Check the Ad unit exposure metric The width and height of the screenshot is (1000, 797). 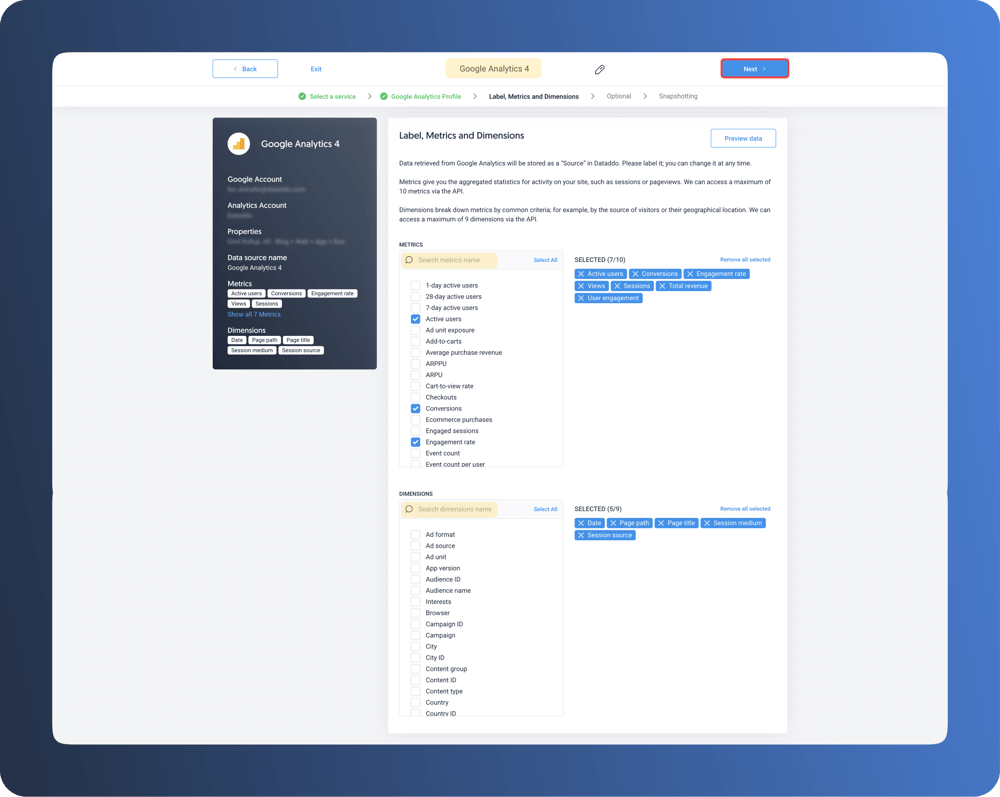[415, 330]
